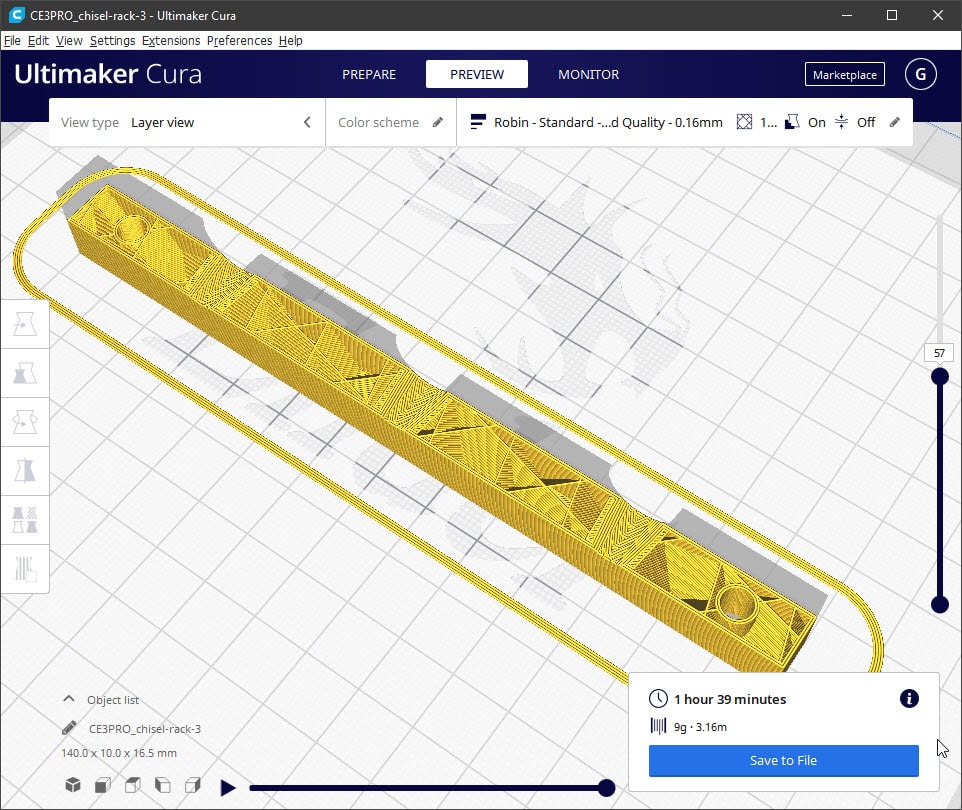Select CE3PRO_chisel-rack-3 in the object list
The height and width of the screenshot is (810, 962).
pos(145,728)
